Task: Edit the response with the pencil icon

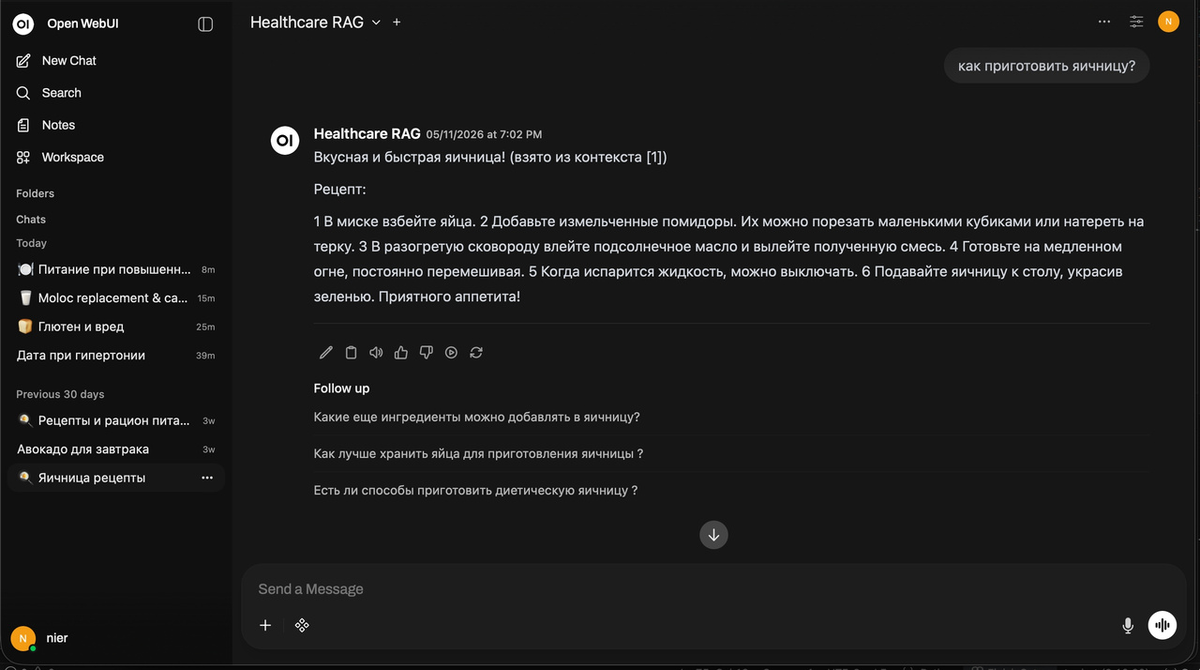Action: [326, 352]
